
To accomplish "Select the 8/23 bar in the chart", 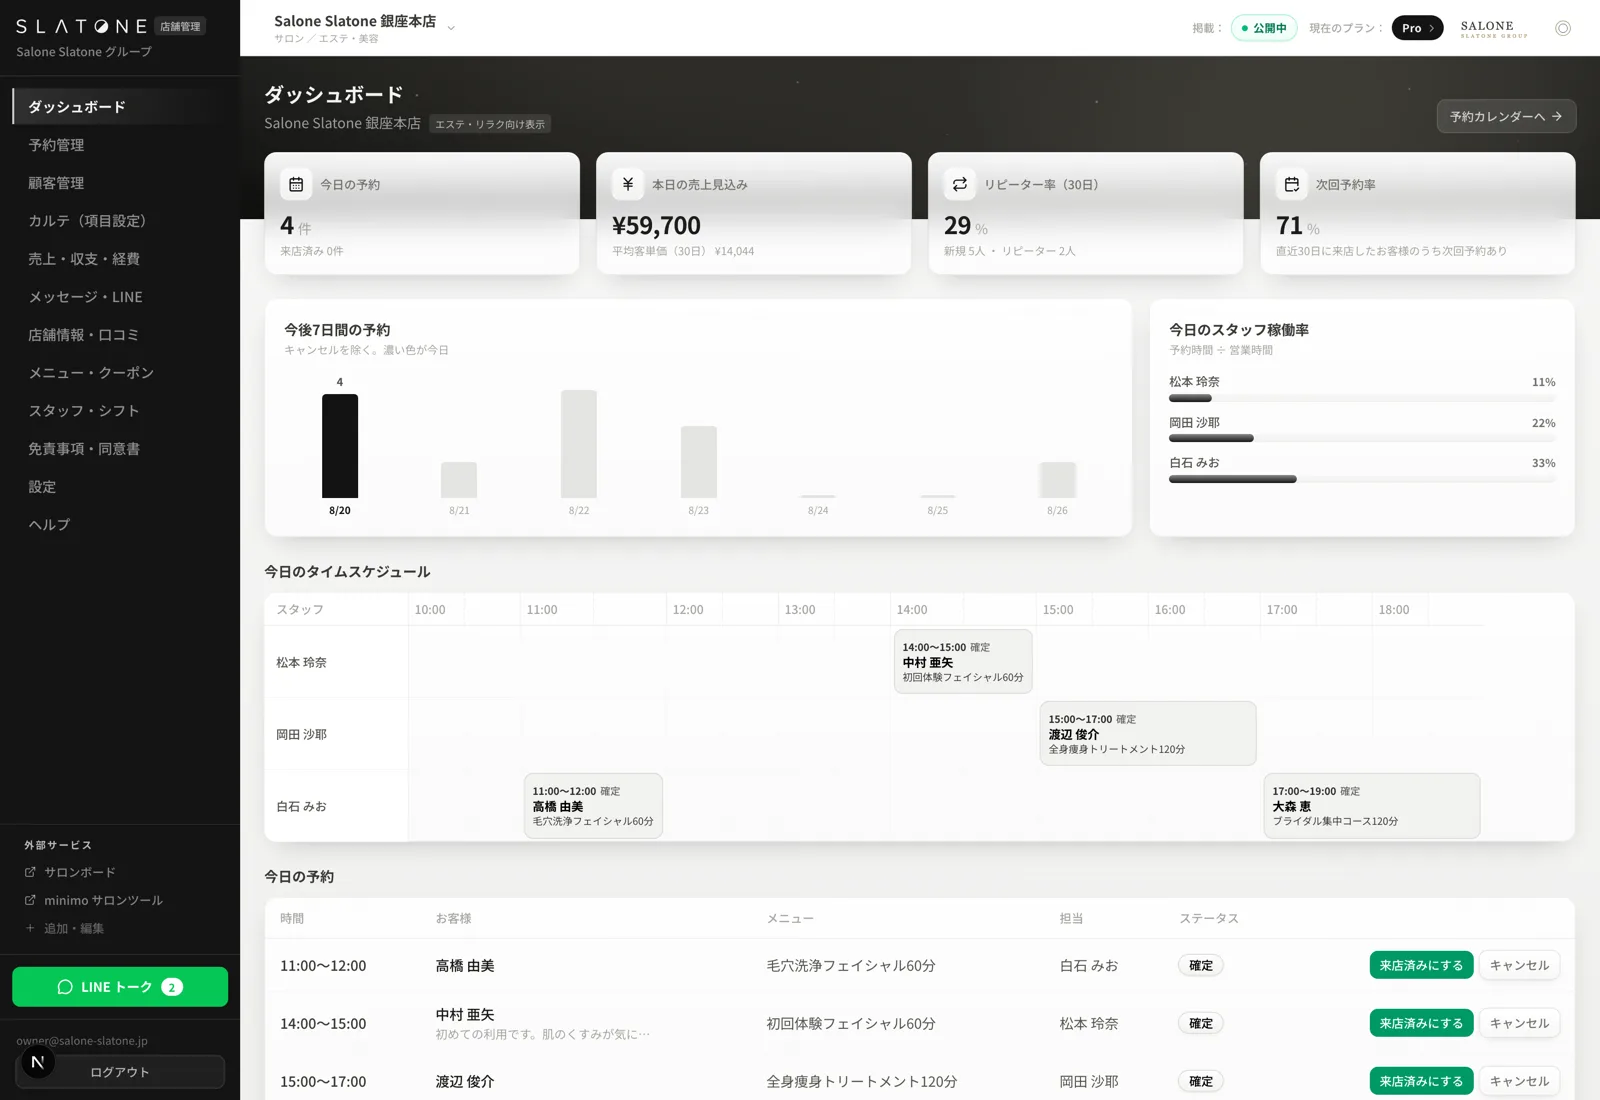I will coord(699,462).
